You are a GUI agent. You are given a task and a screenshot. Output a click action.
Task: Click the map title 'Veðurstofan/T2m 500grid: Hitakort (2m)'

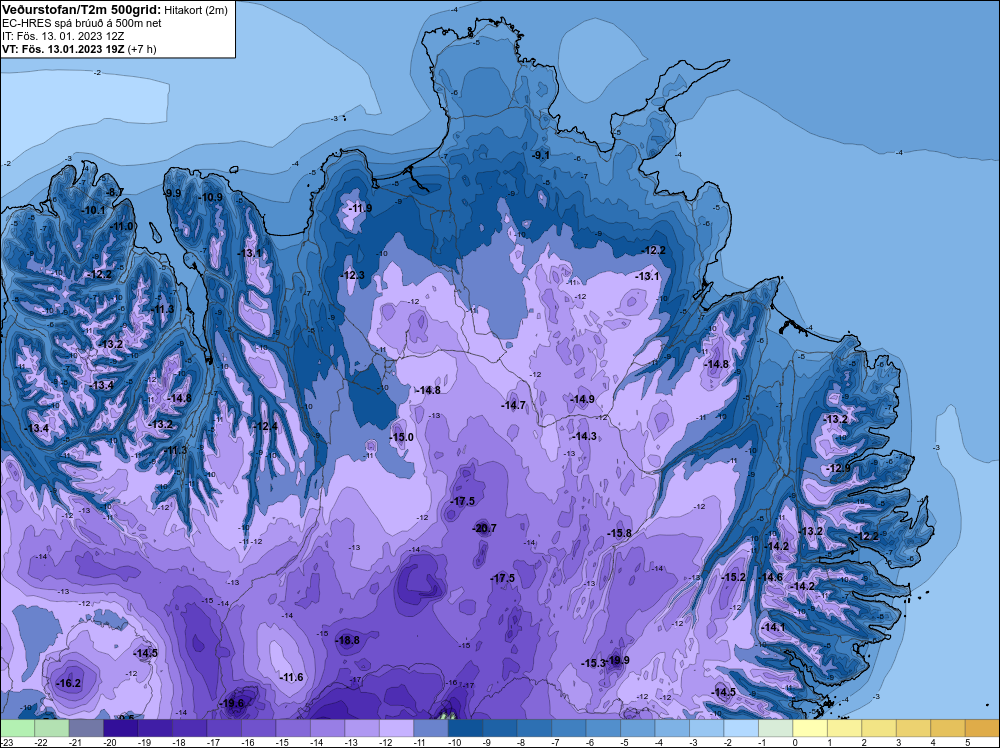[x=114, y=10]
